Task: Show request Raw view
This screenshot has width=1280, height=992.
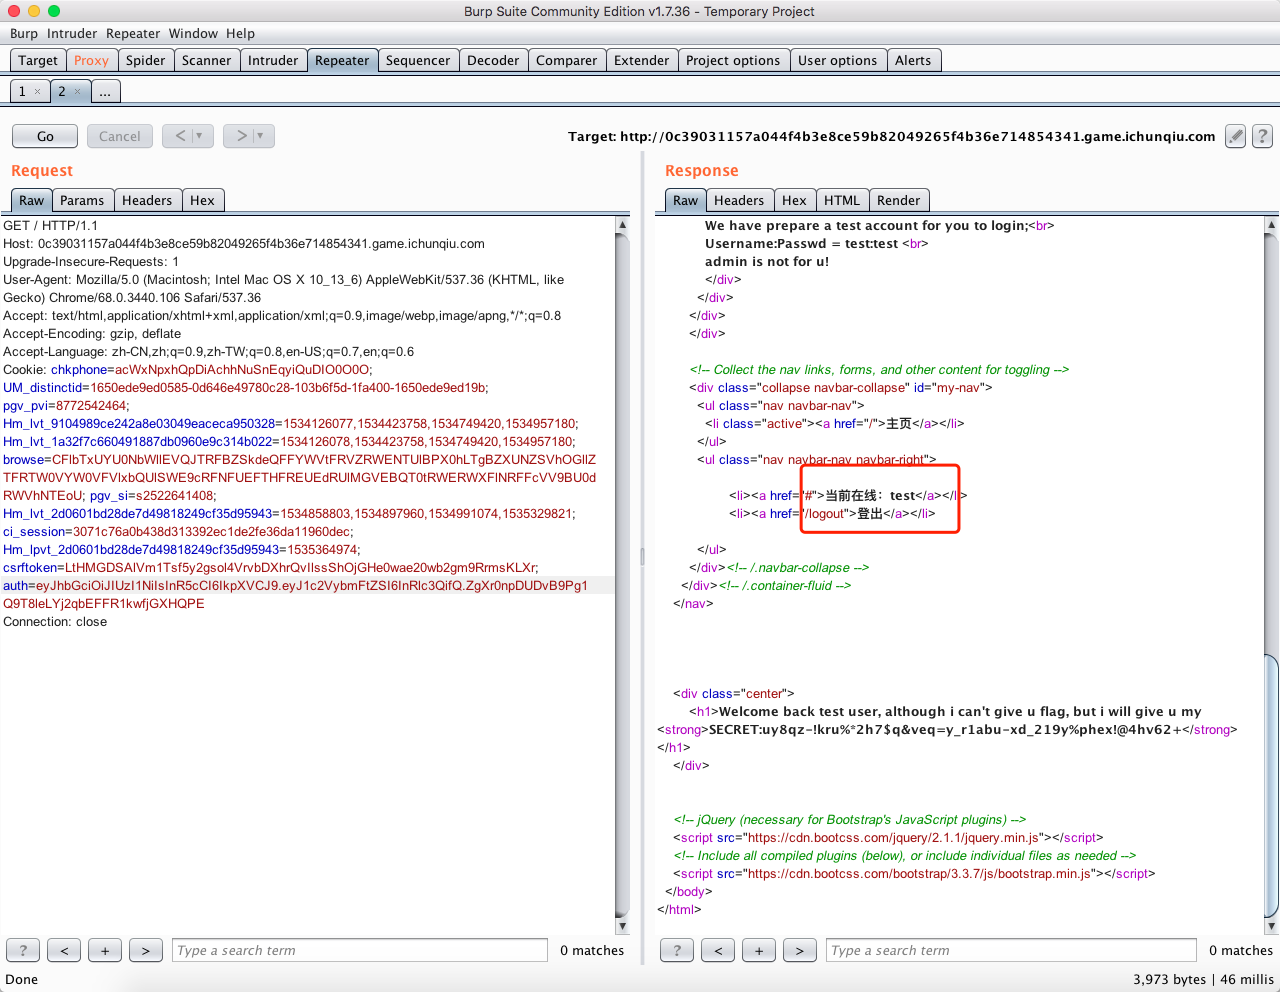Action: click(32, 200)
